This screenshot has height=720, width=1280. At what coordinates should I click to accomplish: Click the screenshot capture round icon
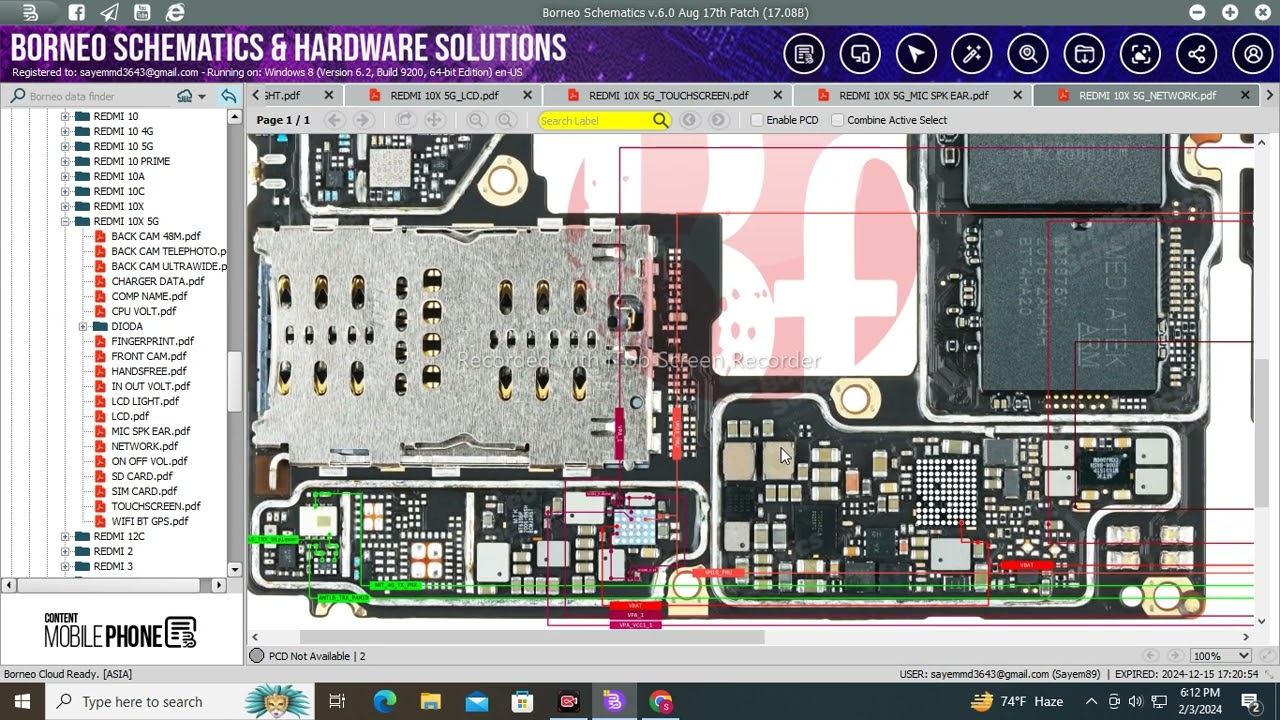point(1140,55)
